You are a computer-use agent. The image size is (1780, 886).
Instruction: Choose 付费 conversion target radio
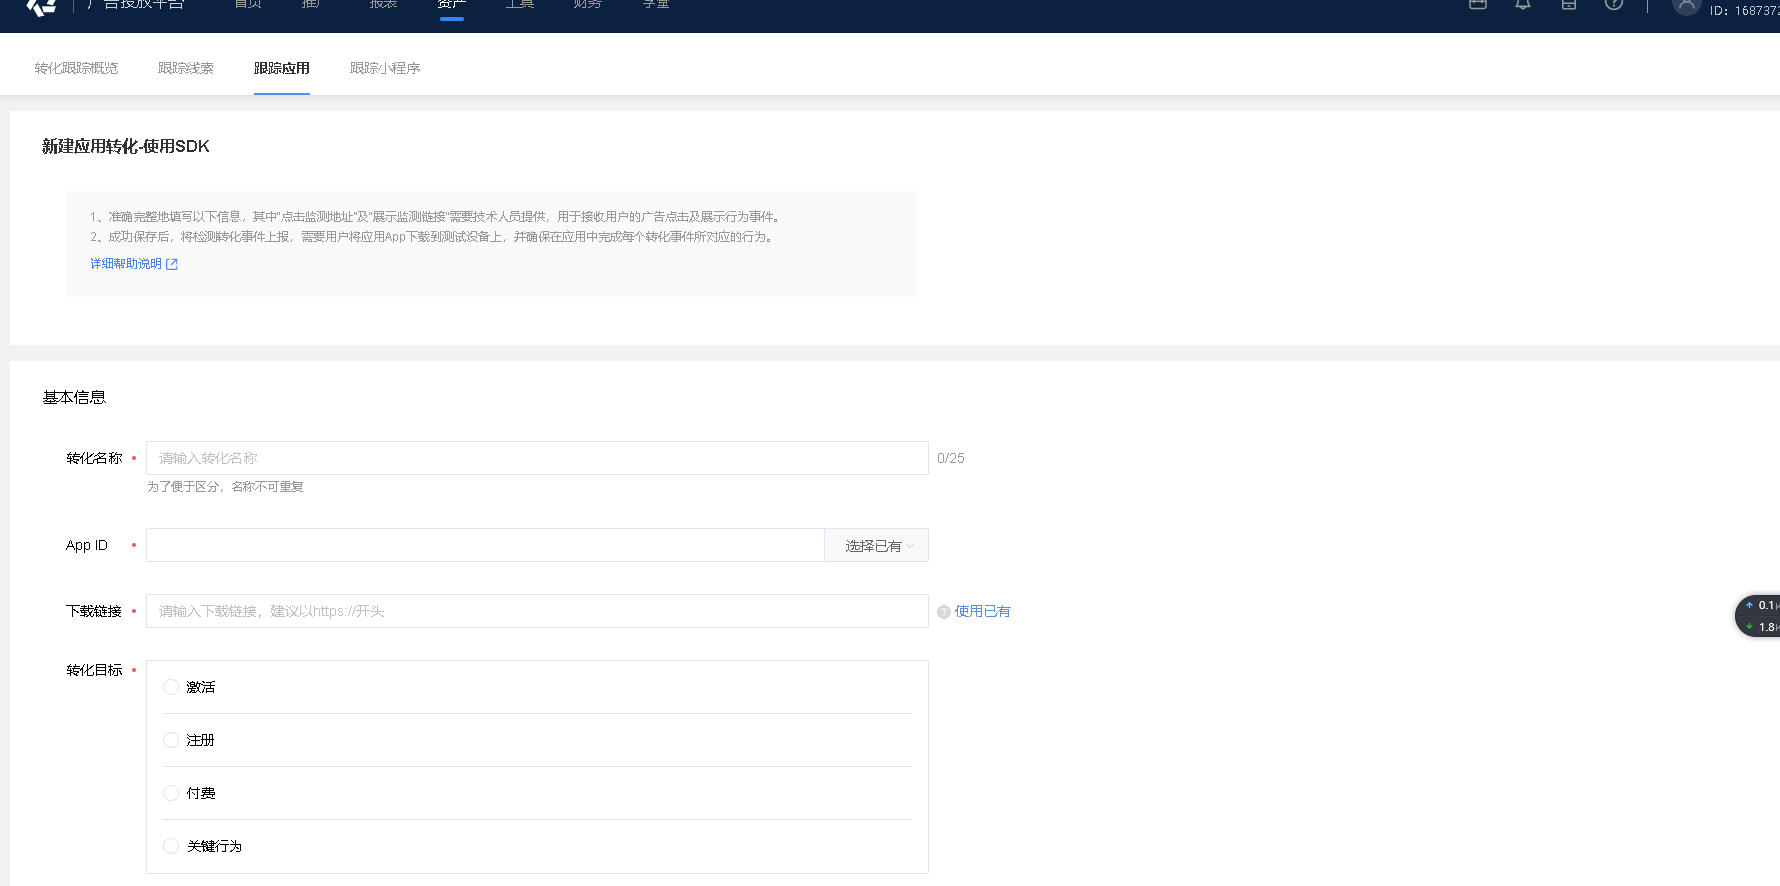171,793
